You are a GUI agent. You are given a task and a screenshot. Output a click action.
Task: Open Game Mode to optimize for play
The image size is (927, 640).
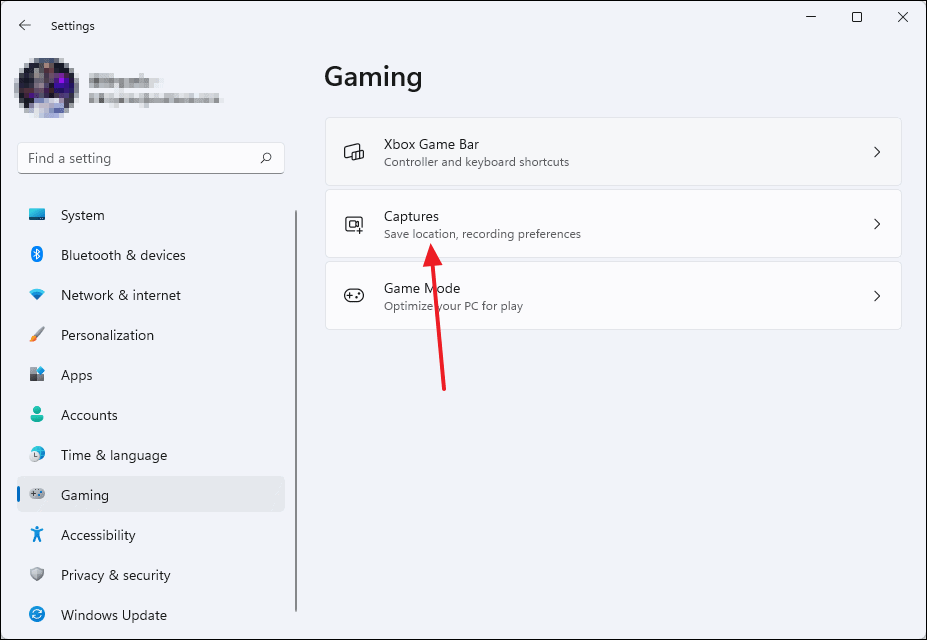[x=613, y=295]
